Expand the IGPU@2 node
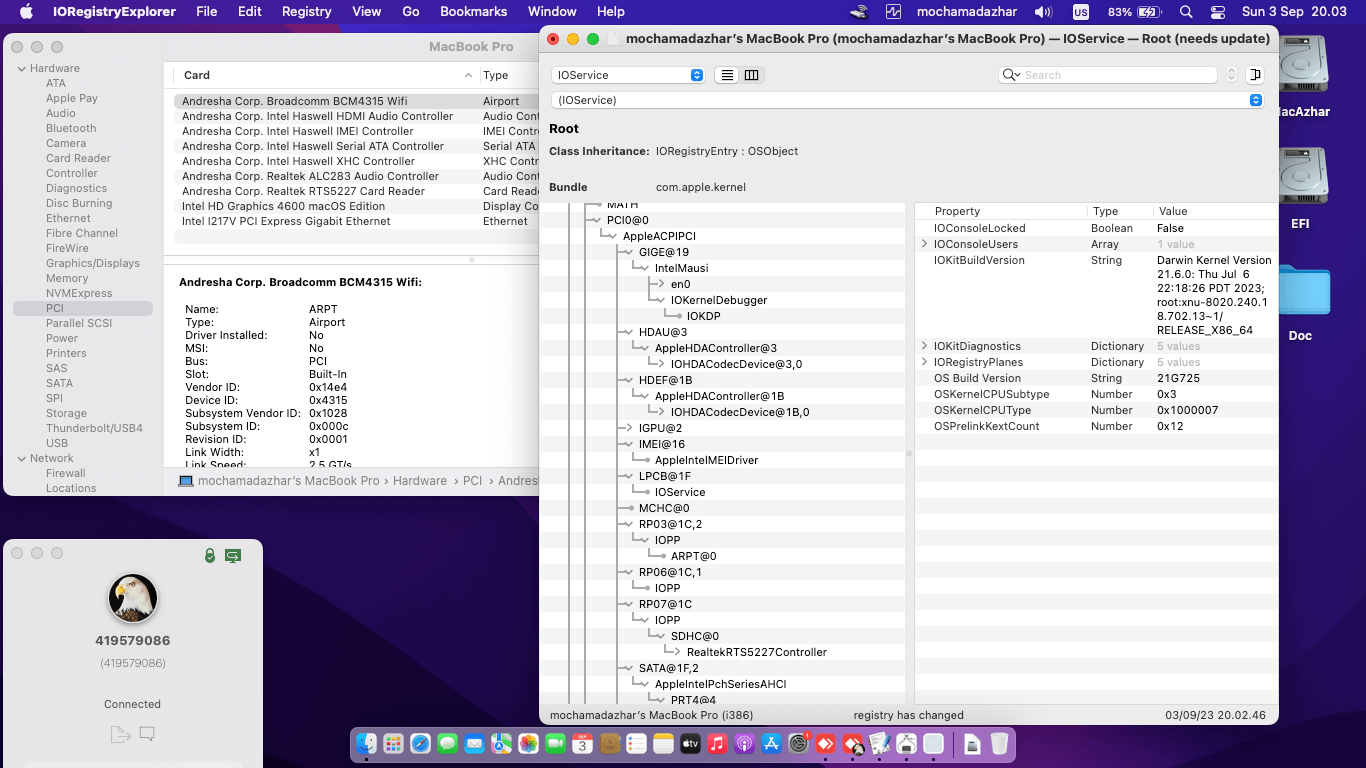The image size is (1366, 768). pyautogui.click(x=629, y=428)
